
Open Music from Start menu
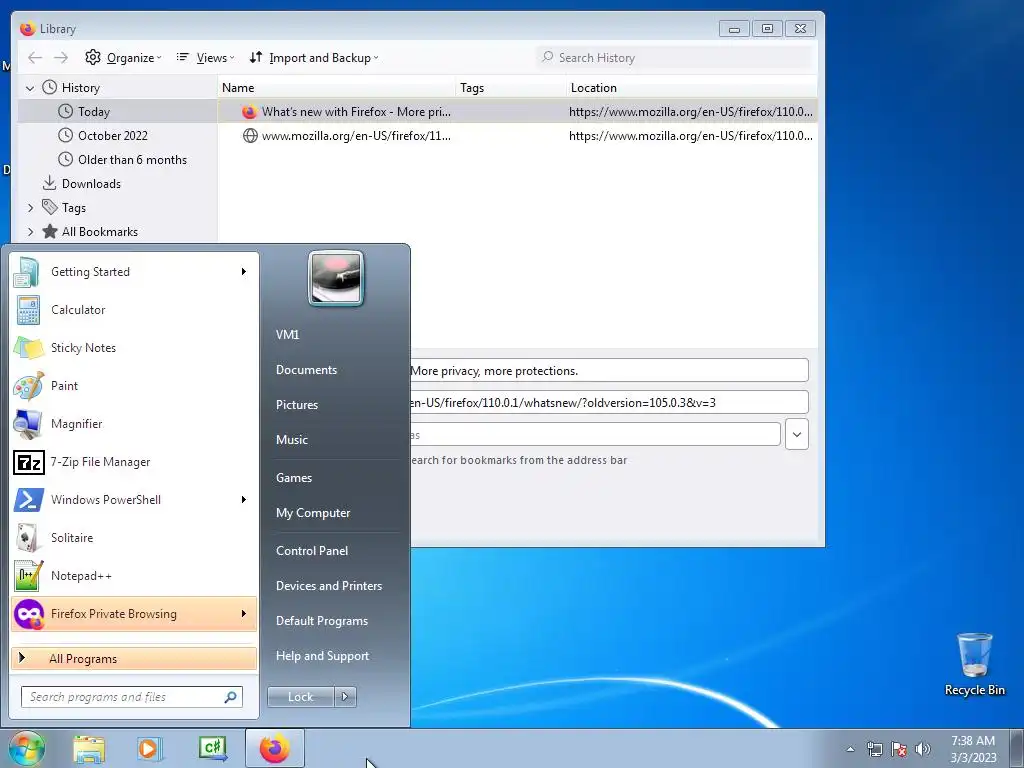point(291,440)
